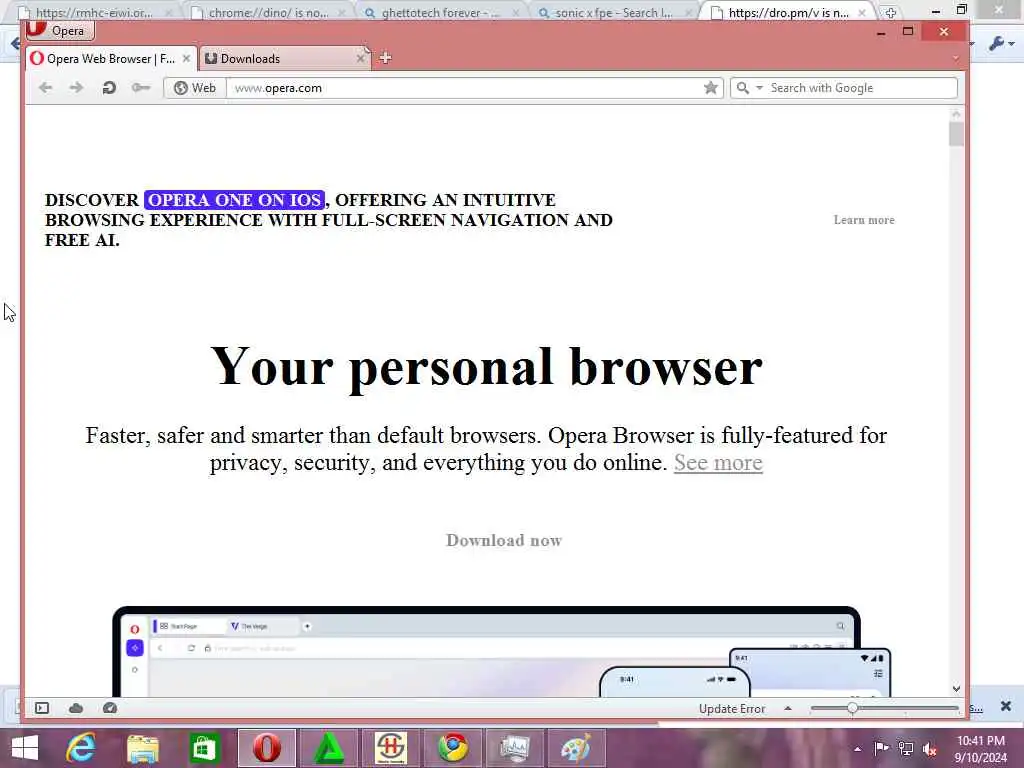The image size is (1024, 768).
Task: Switch to the Opera Web Browser tab
Action: 111,59
